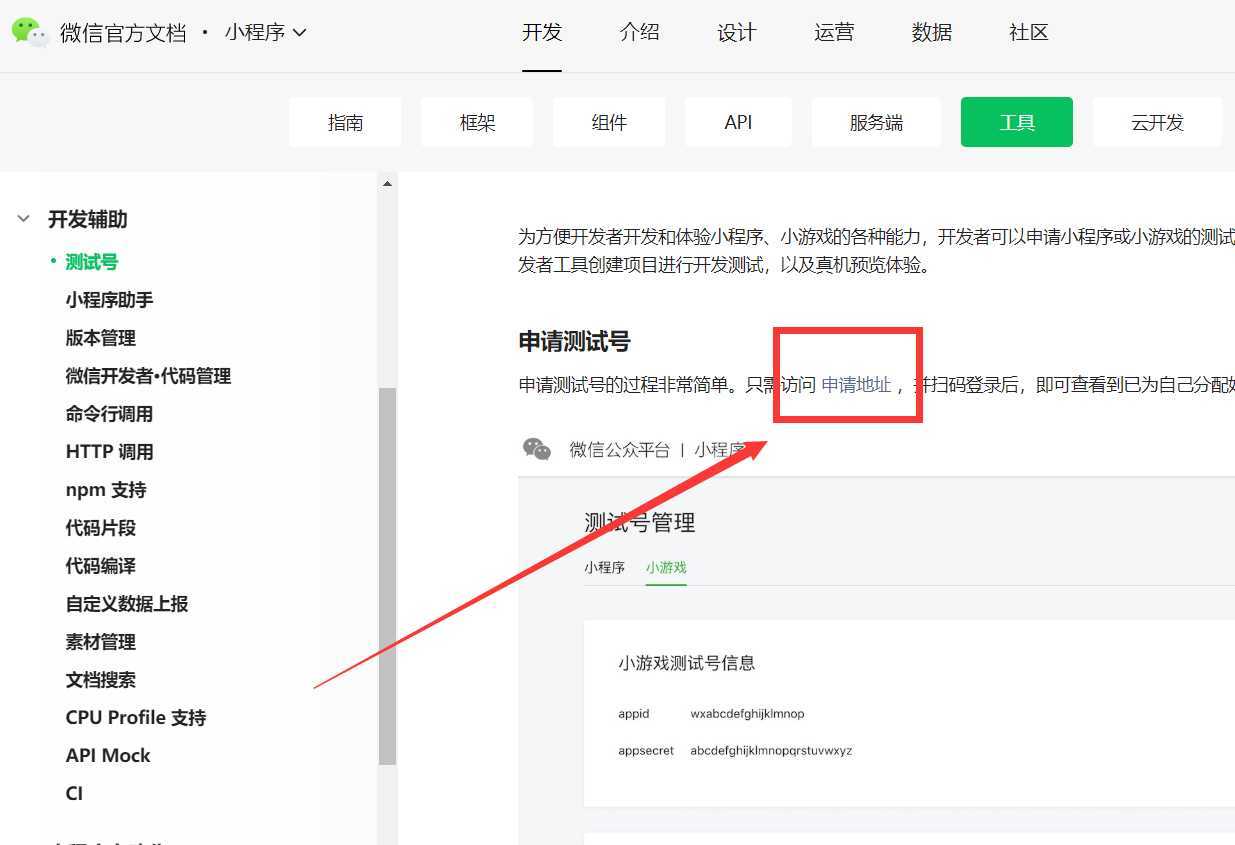Open 素材管理 in the sidebar
This screenshot has width=1235, height=845.
[x=101, y=642]
